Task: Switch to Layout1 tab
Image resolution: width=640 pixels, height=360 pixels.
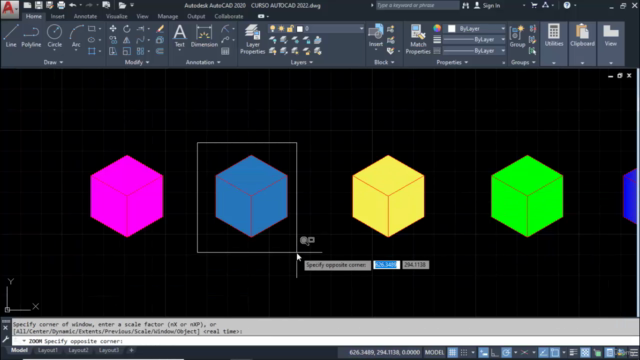Action: coord(48,350)
